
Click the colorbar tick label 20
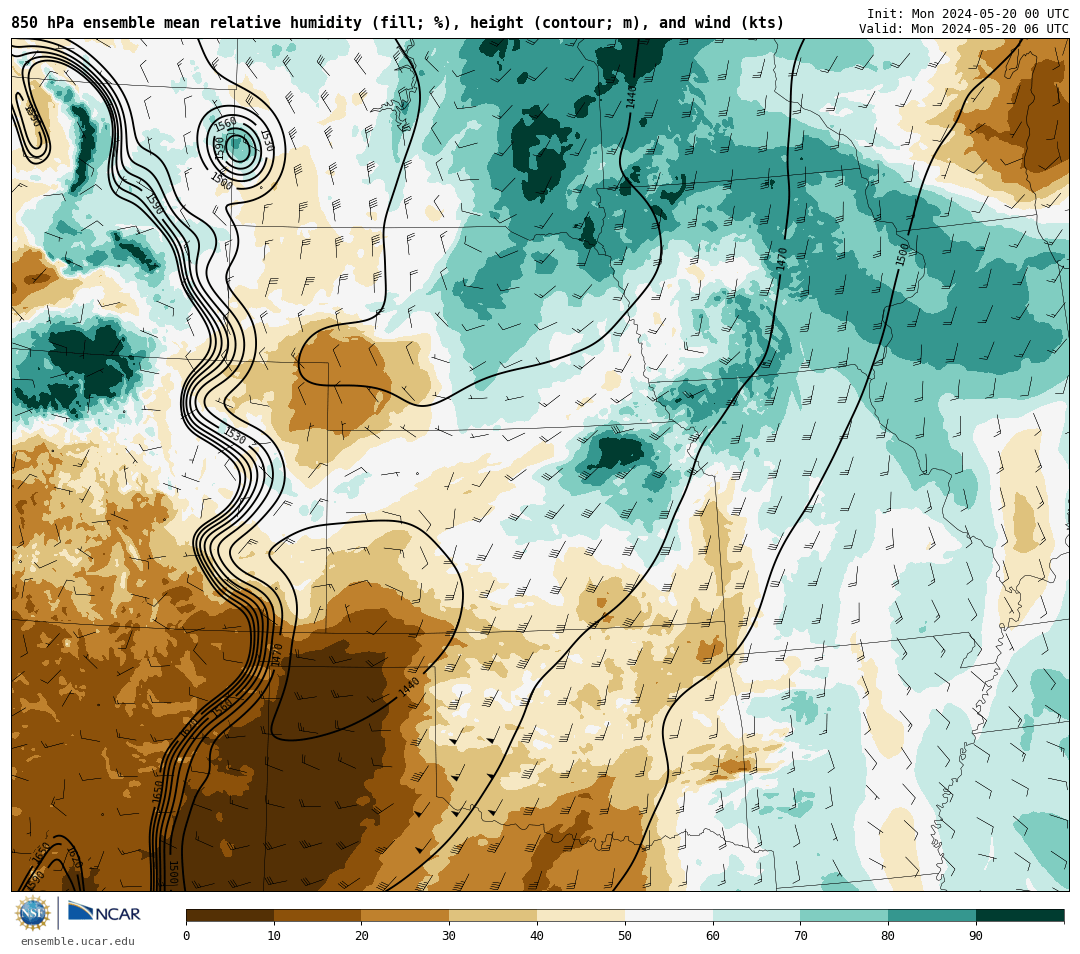click(x=362, y=935)
